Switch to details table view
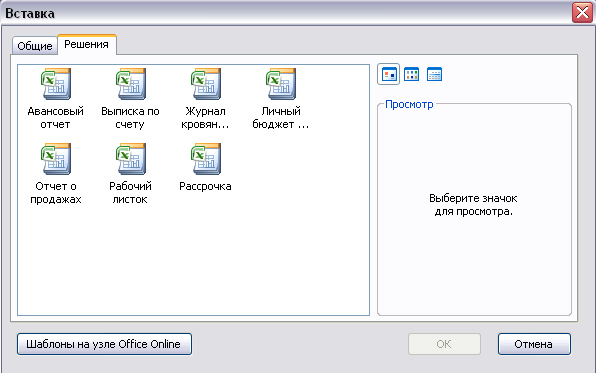Image resolution: width=596 pixels, height=373 pixels. click(434, 74)
